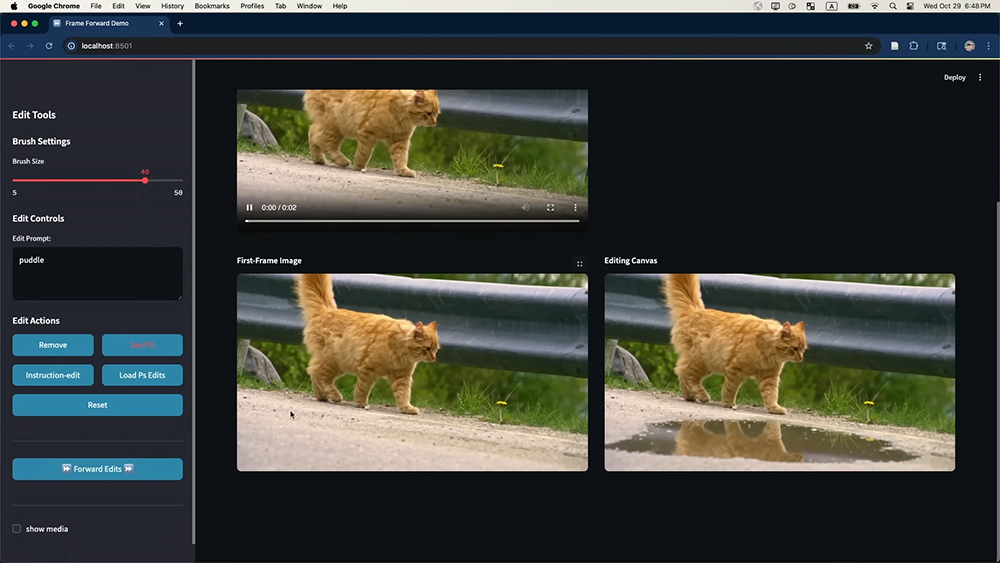Pause the video playback
1000x563 pixels.
pos(250,208)
